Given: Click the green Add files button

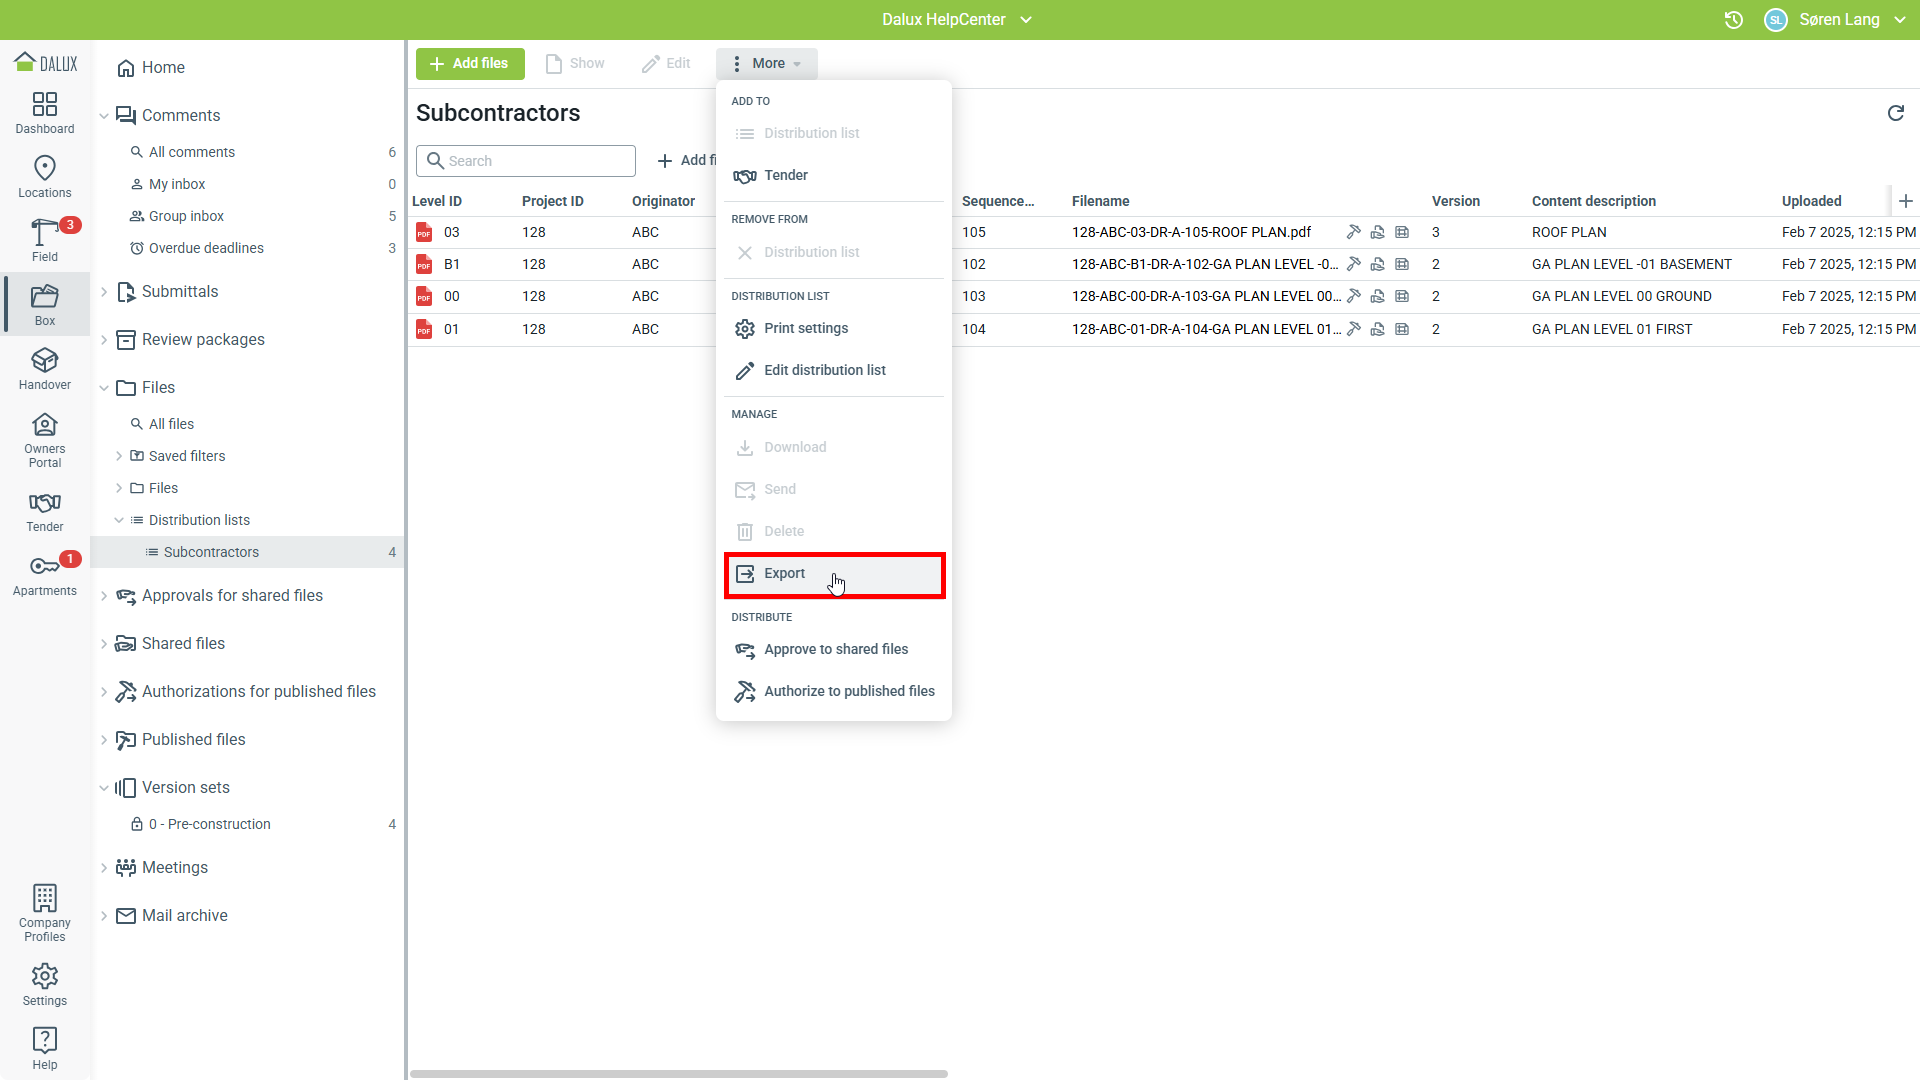Looking at the screenshot, I should pyautogui.click(x=470, y=63).
